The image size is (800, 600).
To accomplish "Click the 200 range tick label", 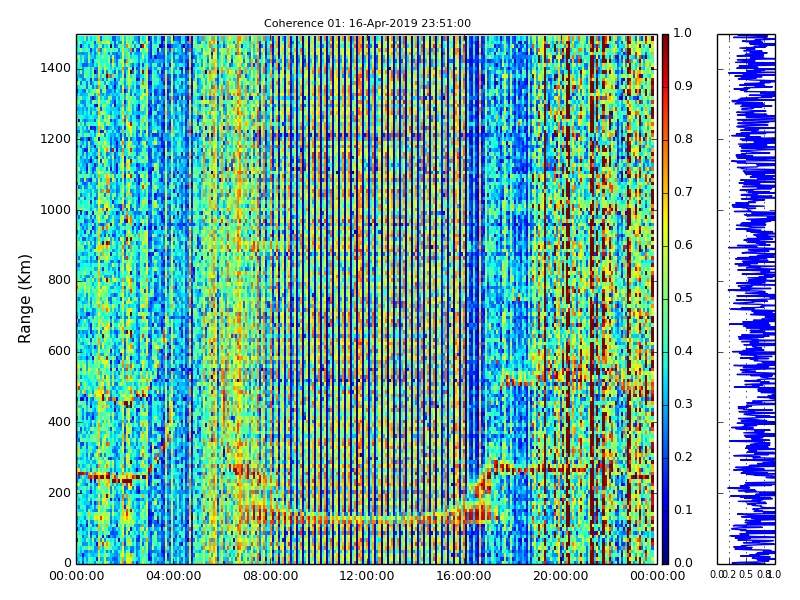I will 59,492.
